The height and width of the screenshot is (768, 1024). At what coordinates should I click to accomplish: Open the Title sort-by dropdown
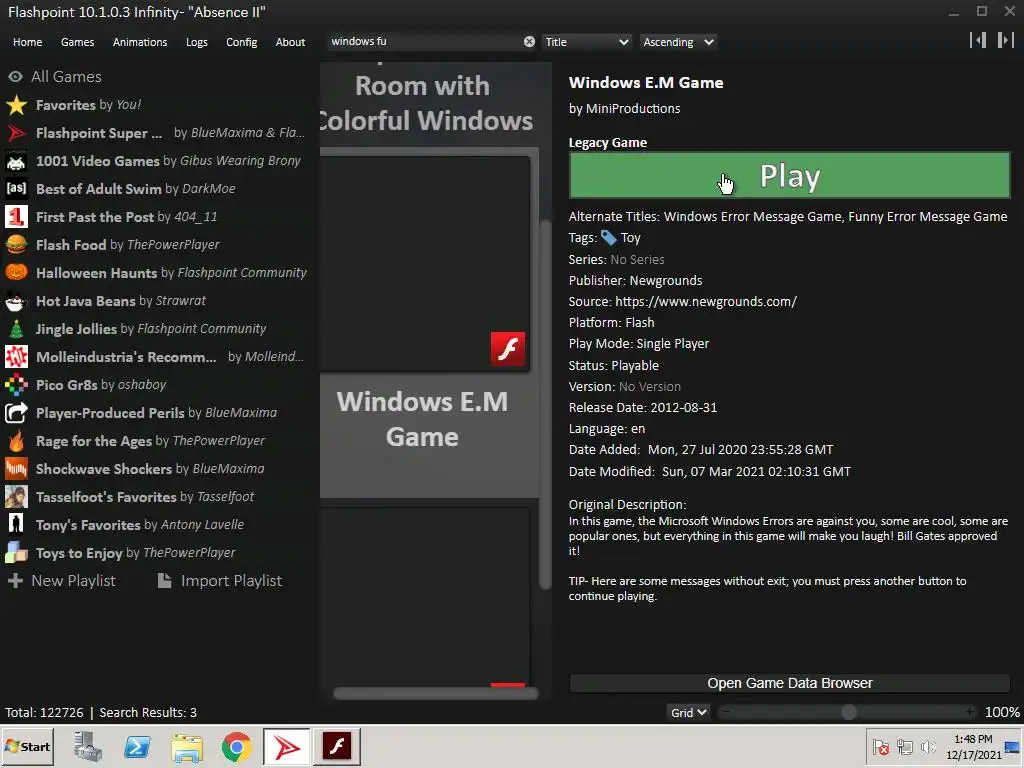click(586, 42)
